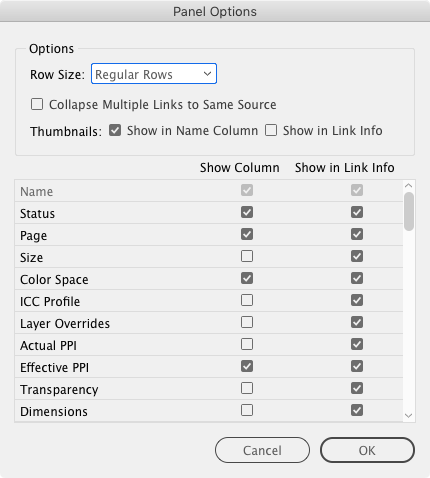430x478 pixels.
Task: Uncheck Show in Link Info for Transparency
Action: [x=357, y=388]
